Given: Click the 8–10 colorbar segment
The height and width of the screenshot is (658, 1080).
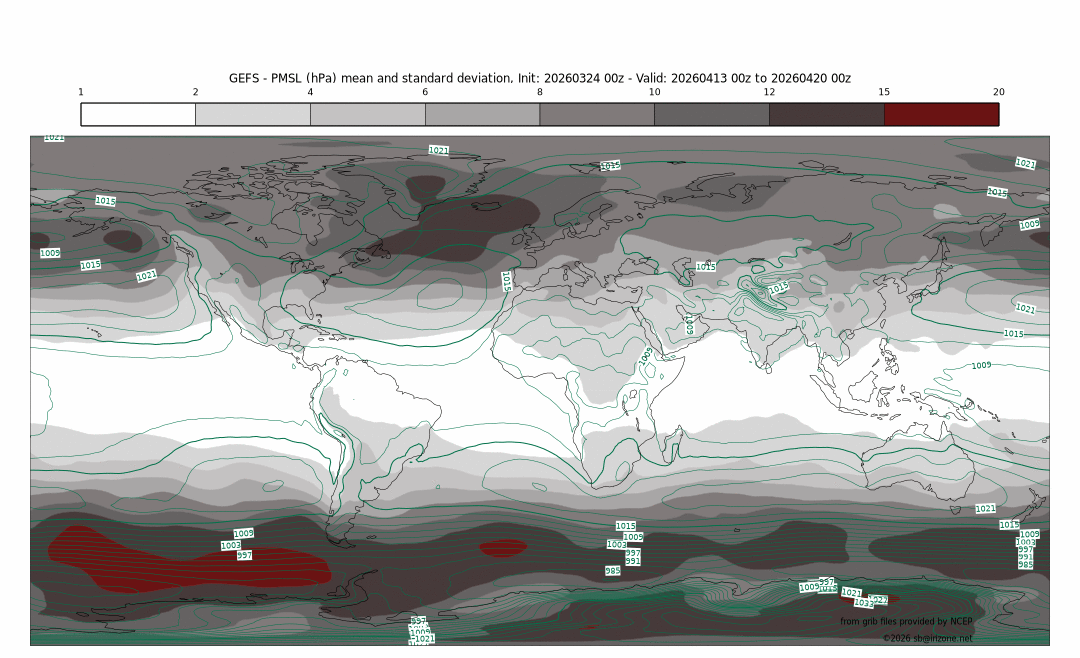Looking at the screenshot, I should [596, 114].
